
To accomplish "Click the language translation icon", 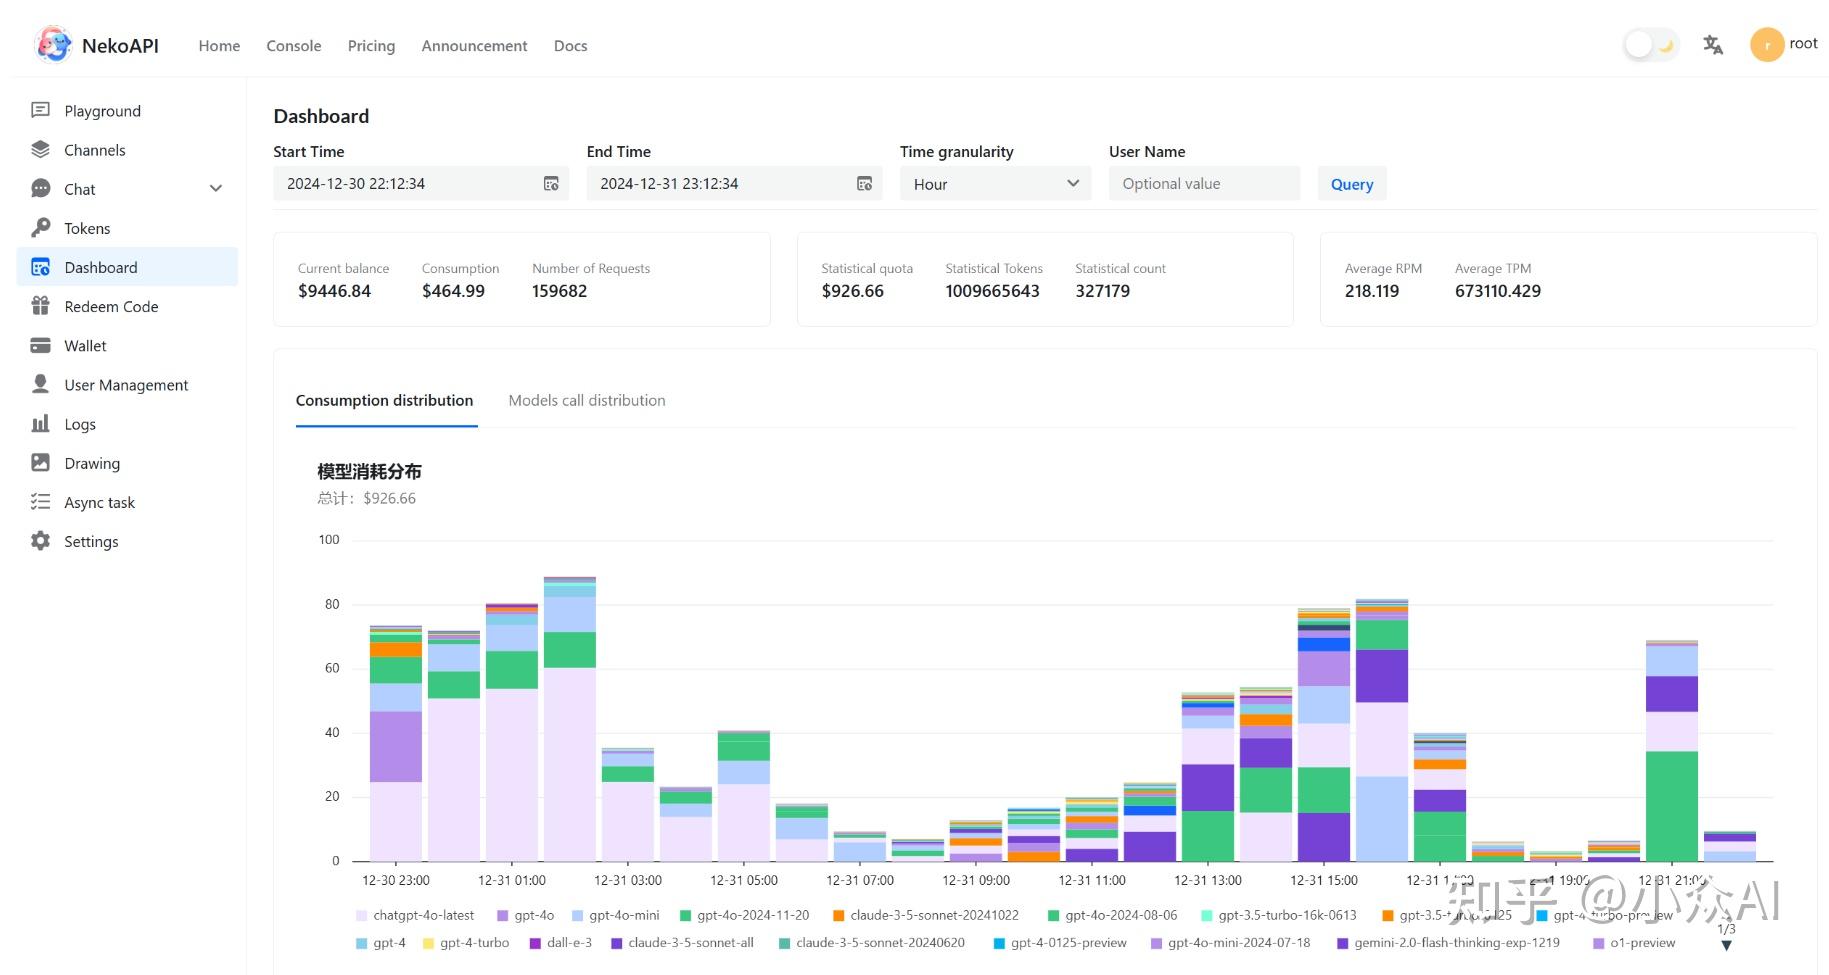I will click(1713, 44).
